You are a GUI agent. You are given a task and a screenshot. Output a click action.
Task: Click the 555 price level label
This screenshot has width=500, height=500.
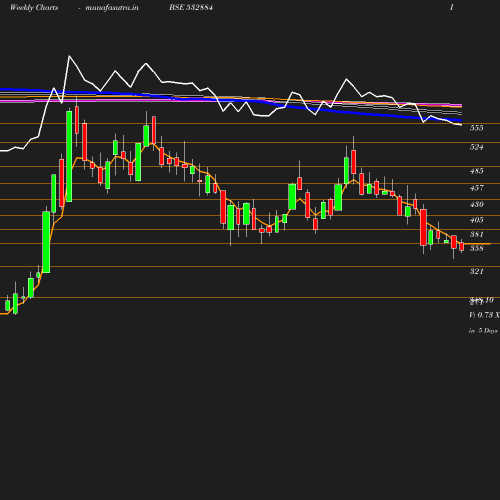[x=476, y=128]
